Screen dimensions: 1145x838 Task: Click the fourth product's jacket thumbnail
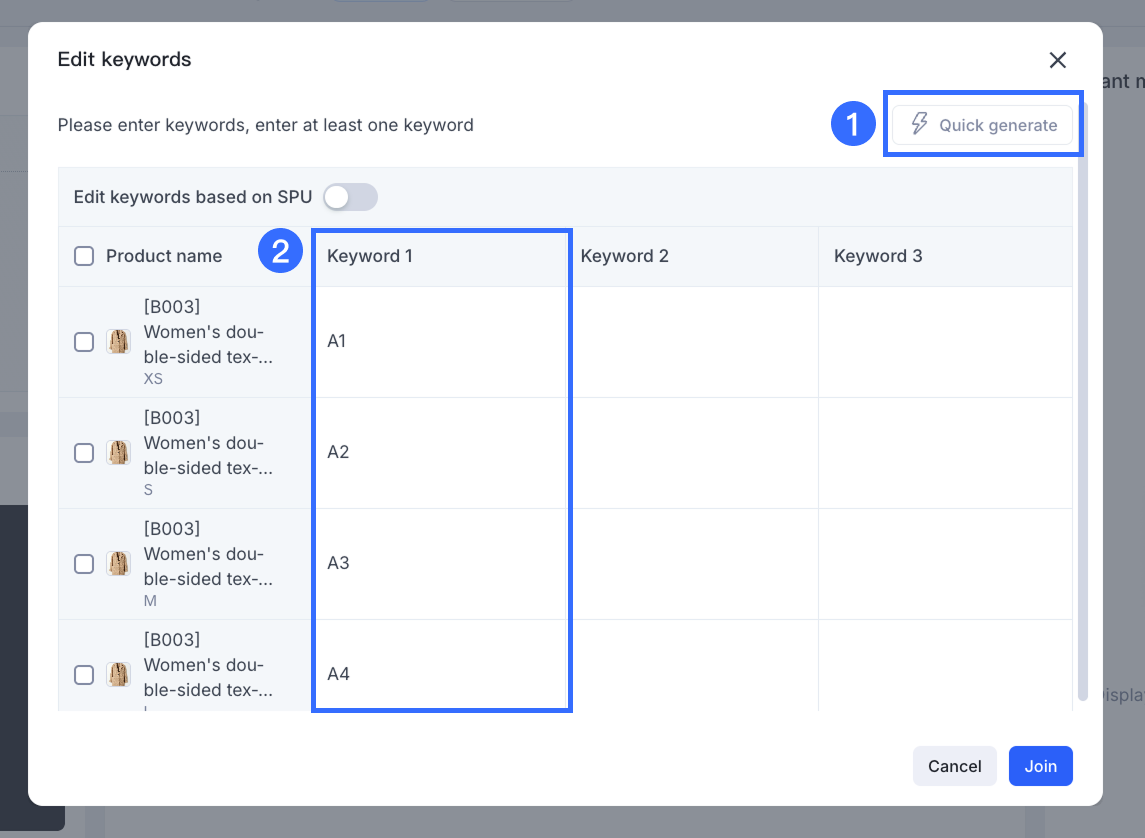coord(119,675)
